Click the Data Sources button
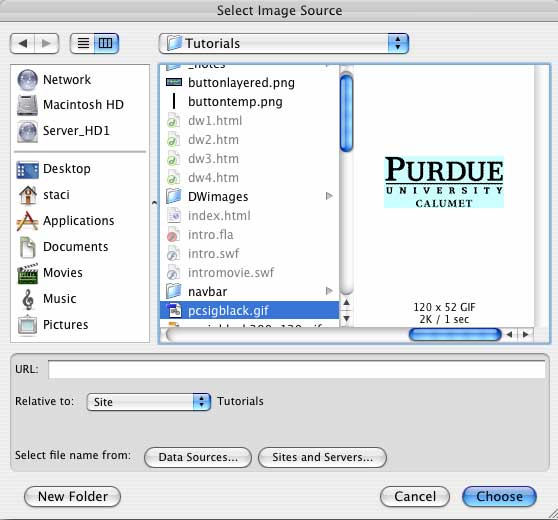Screen dimensions: 558x520 (198, 457)
